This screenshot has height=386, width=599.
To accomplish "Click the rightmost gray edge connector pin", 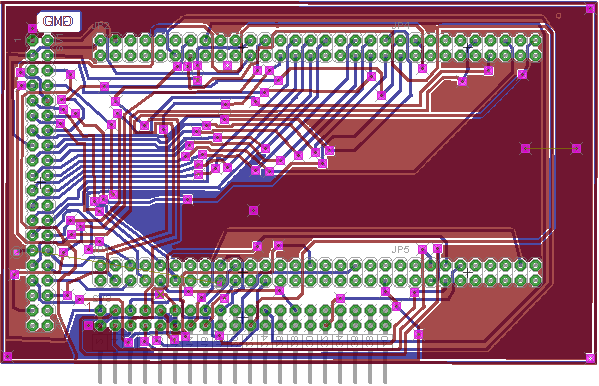I will click(x=385, y=368).
